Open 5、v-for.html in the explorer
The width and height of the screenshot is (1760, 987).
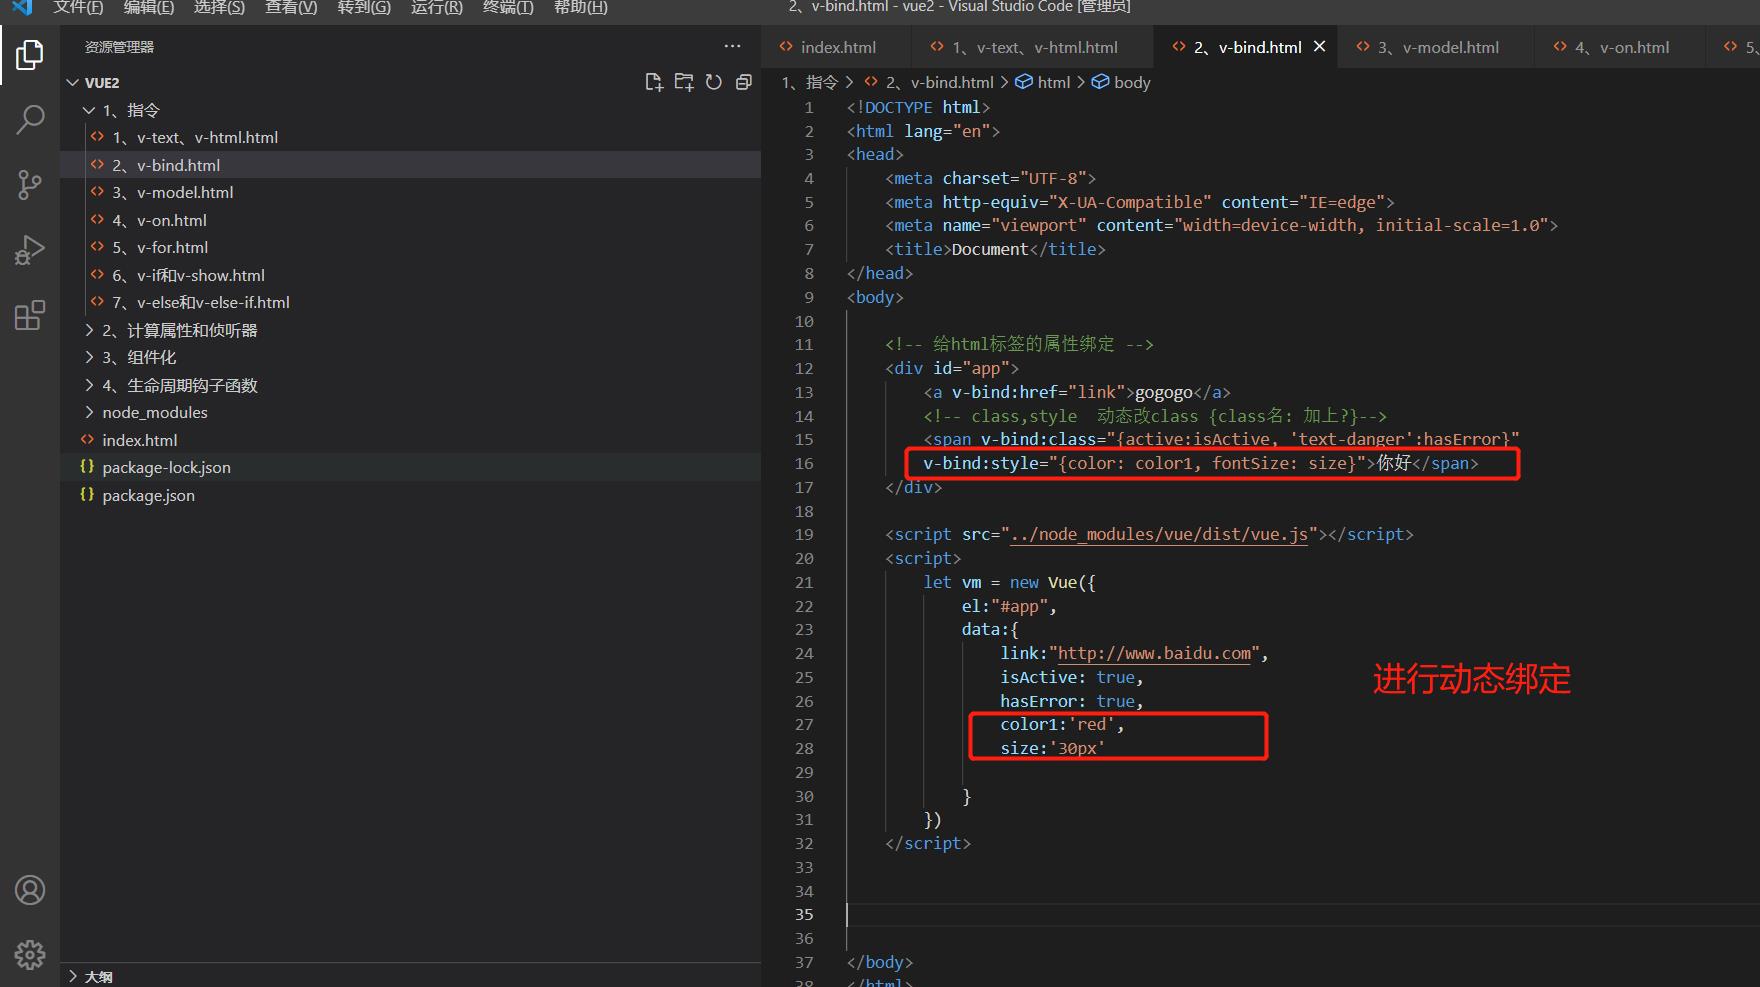[410, 247]
